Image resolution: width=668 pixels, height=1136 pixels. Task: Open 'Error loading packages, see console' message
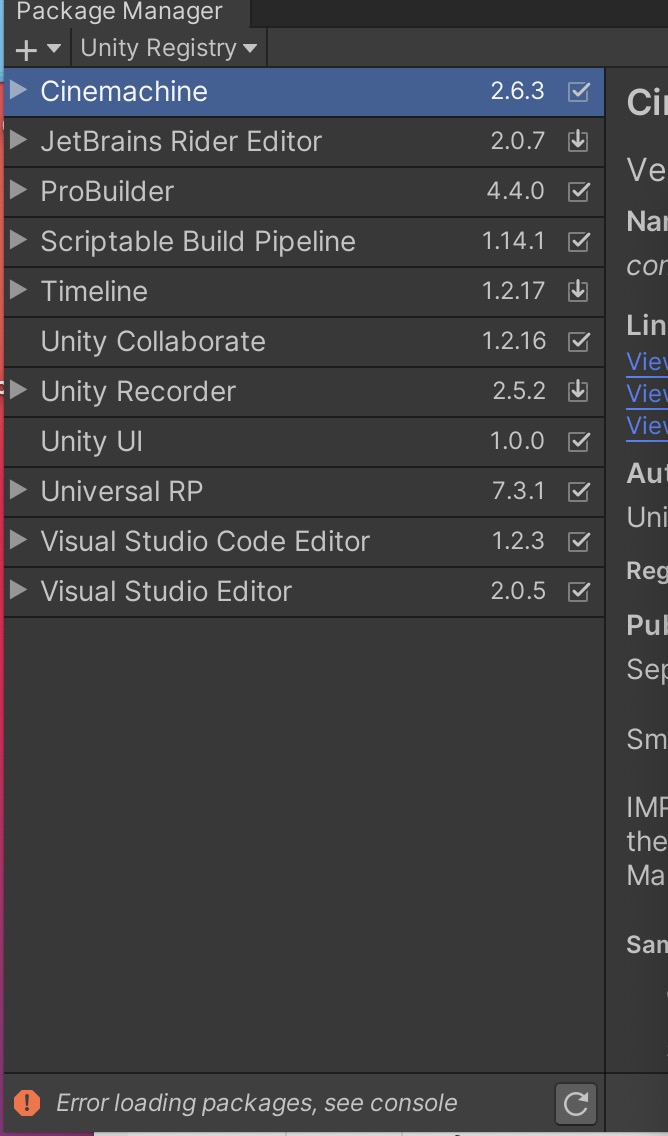(256, 1103)
